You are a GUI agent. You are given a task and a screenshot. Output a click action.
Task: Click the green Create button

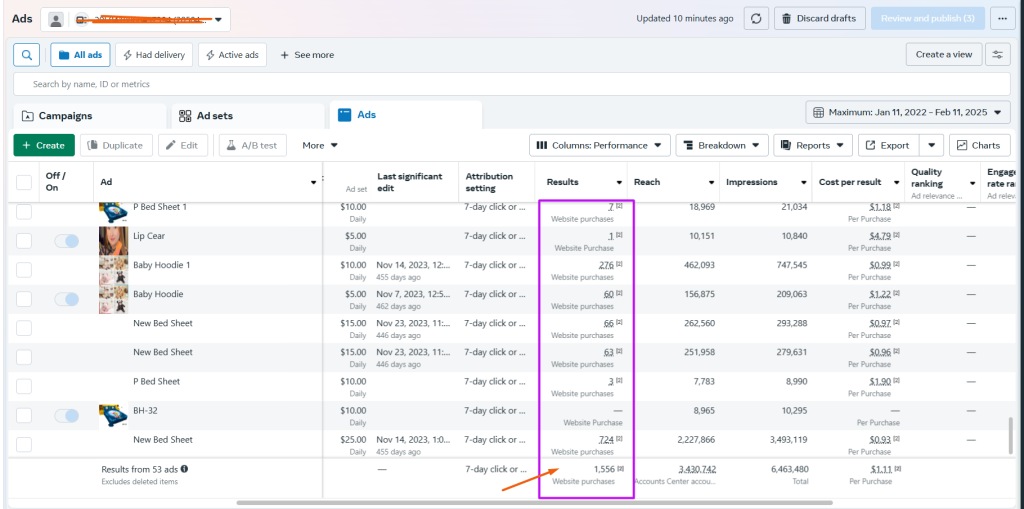tap(44, 145)
